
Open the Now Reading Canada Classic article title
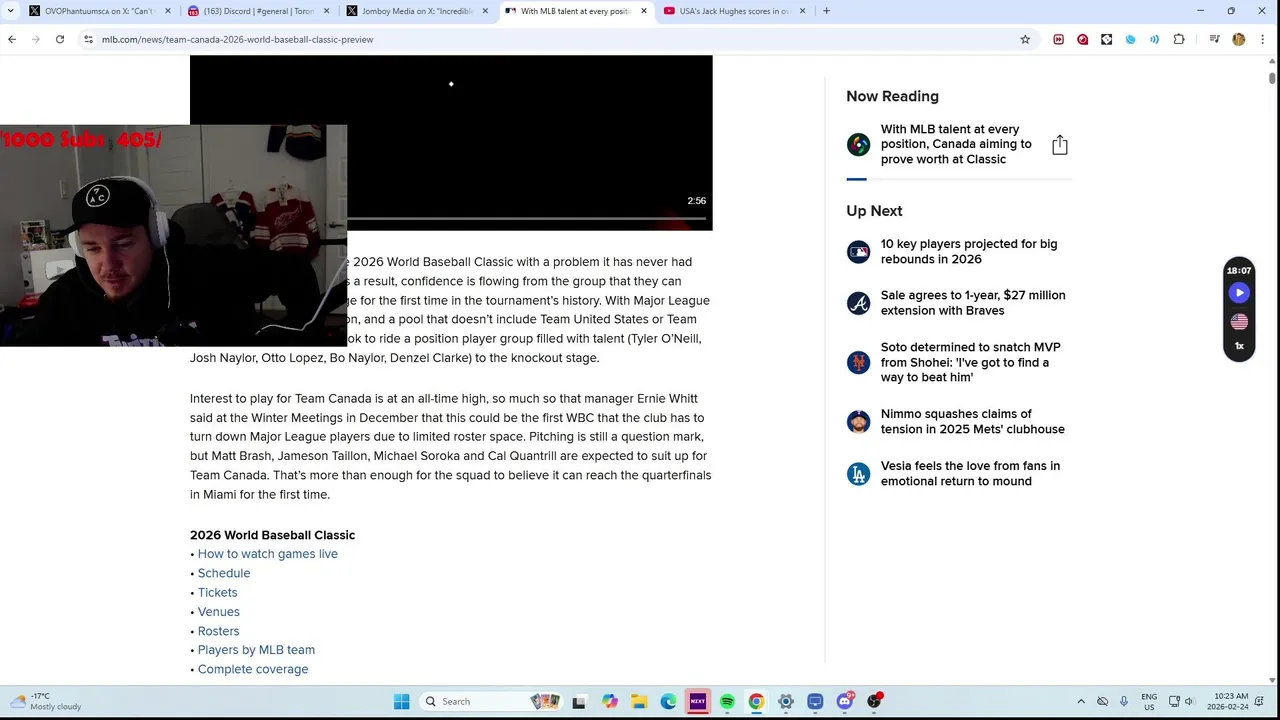pyautogui.click(x=955, y=144)
